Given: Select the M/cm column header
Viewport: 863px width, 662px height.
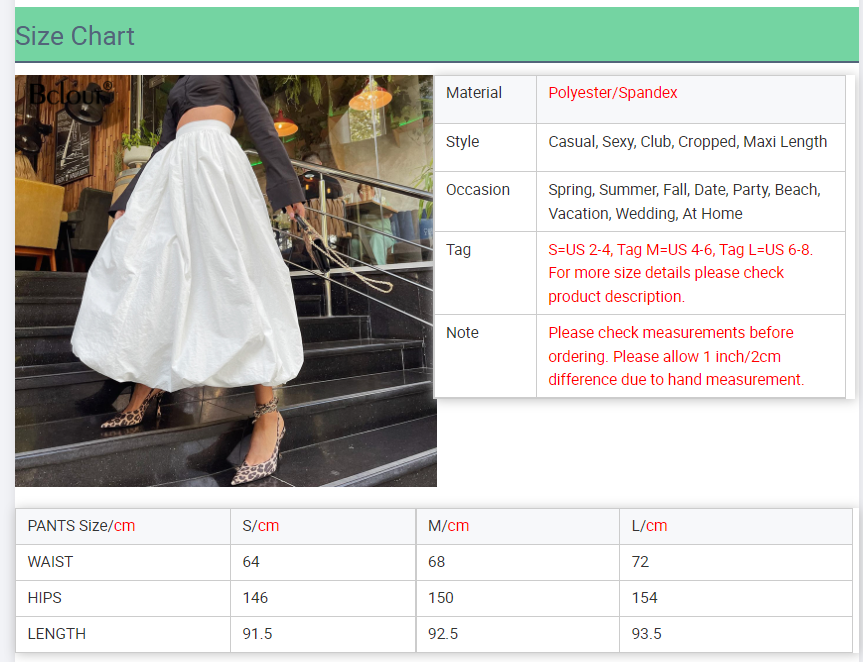Looking at the screenshot, I should pyautogui.click(x=448, y=526).
